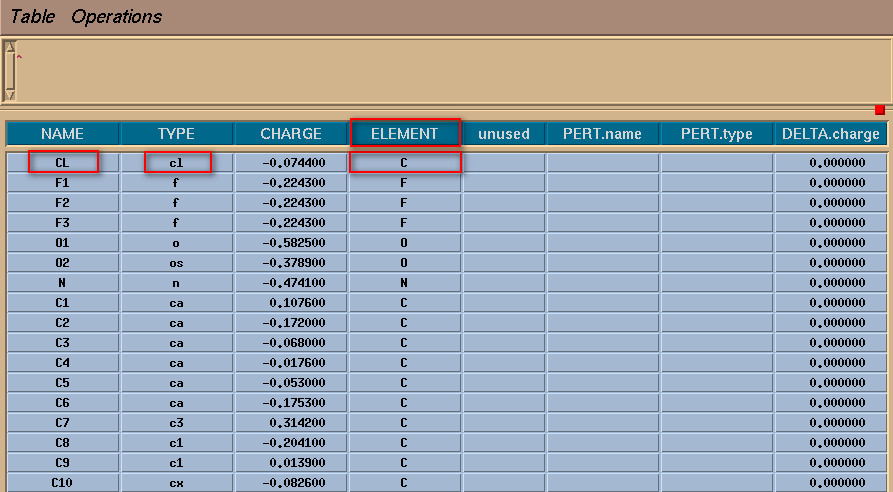Click the type cell containing os
Image resolution: width=893 pixels, height=492 pixels.
[x=176, y=262]
